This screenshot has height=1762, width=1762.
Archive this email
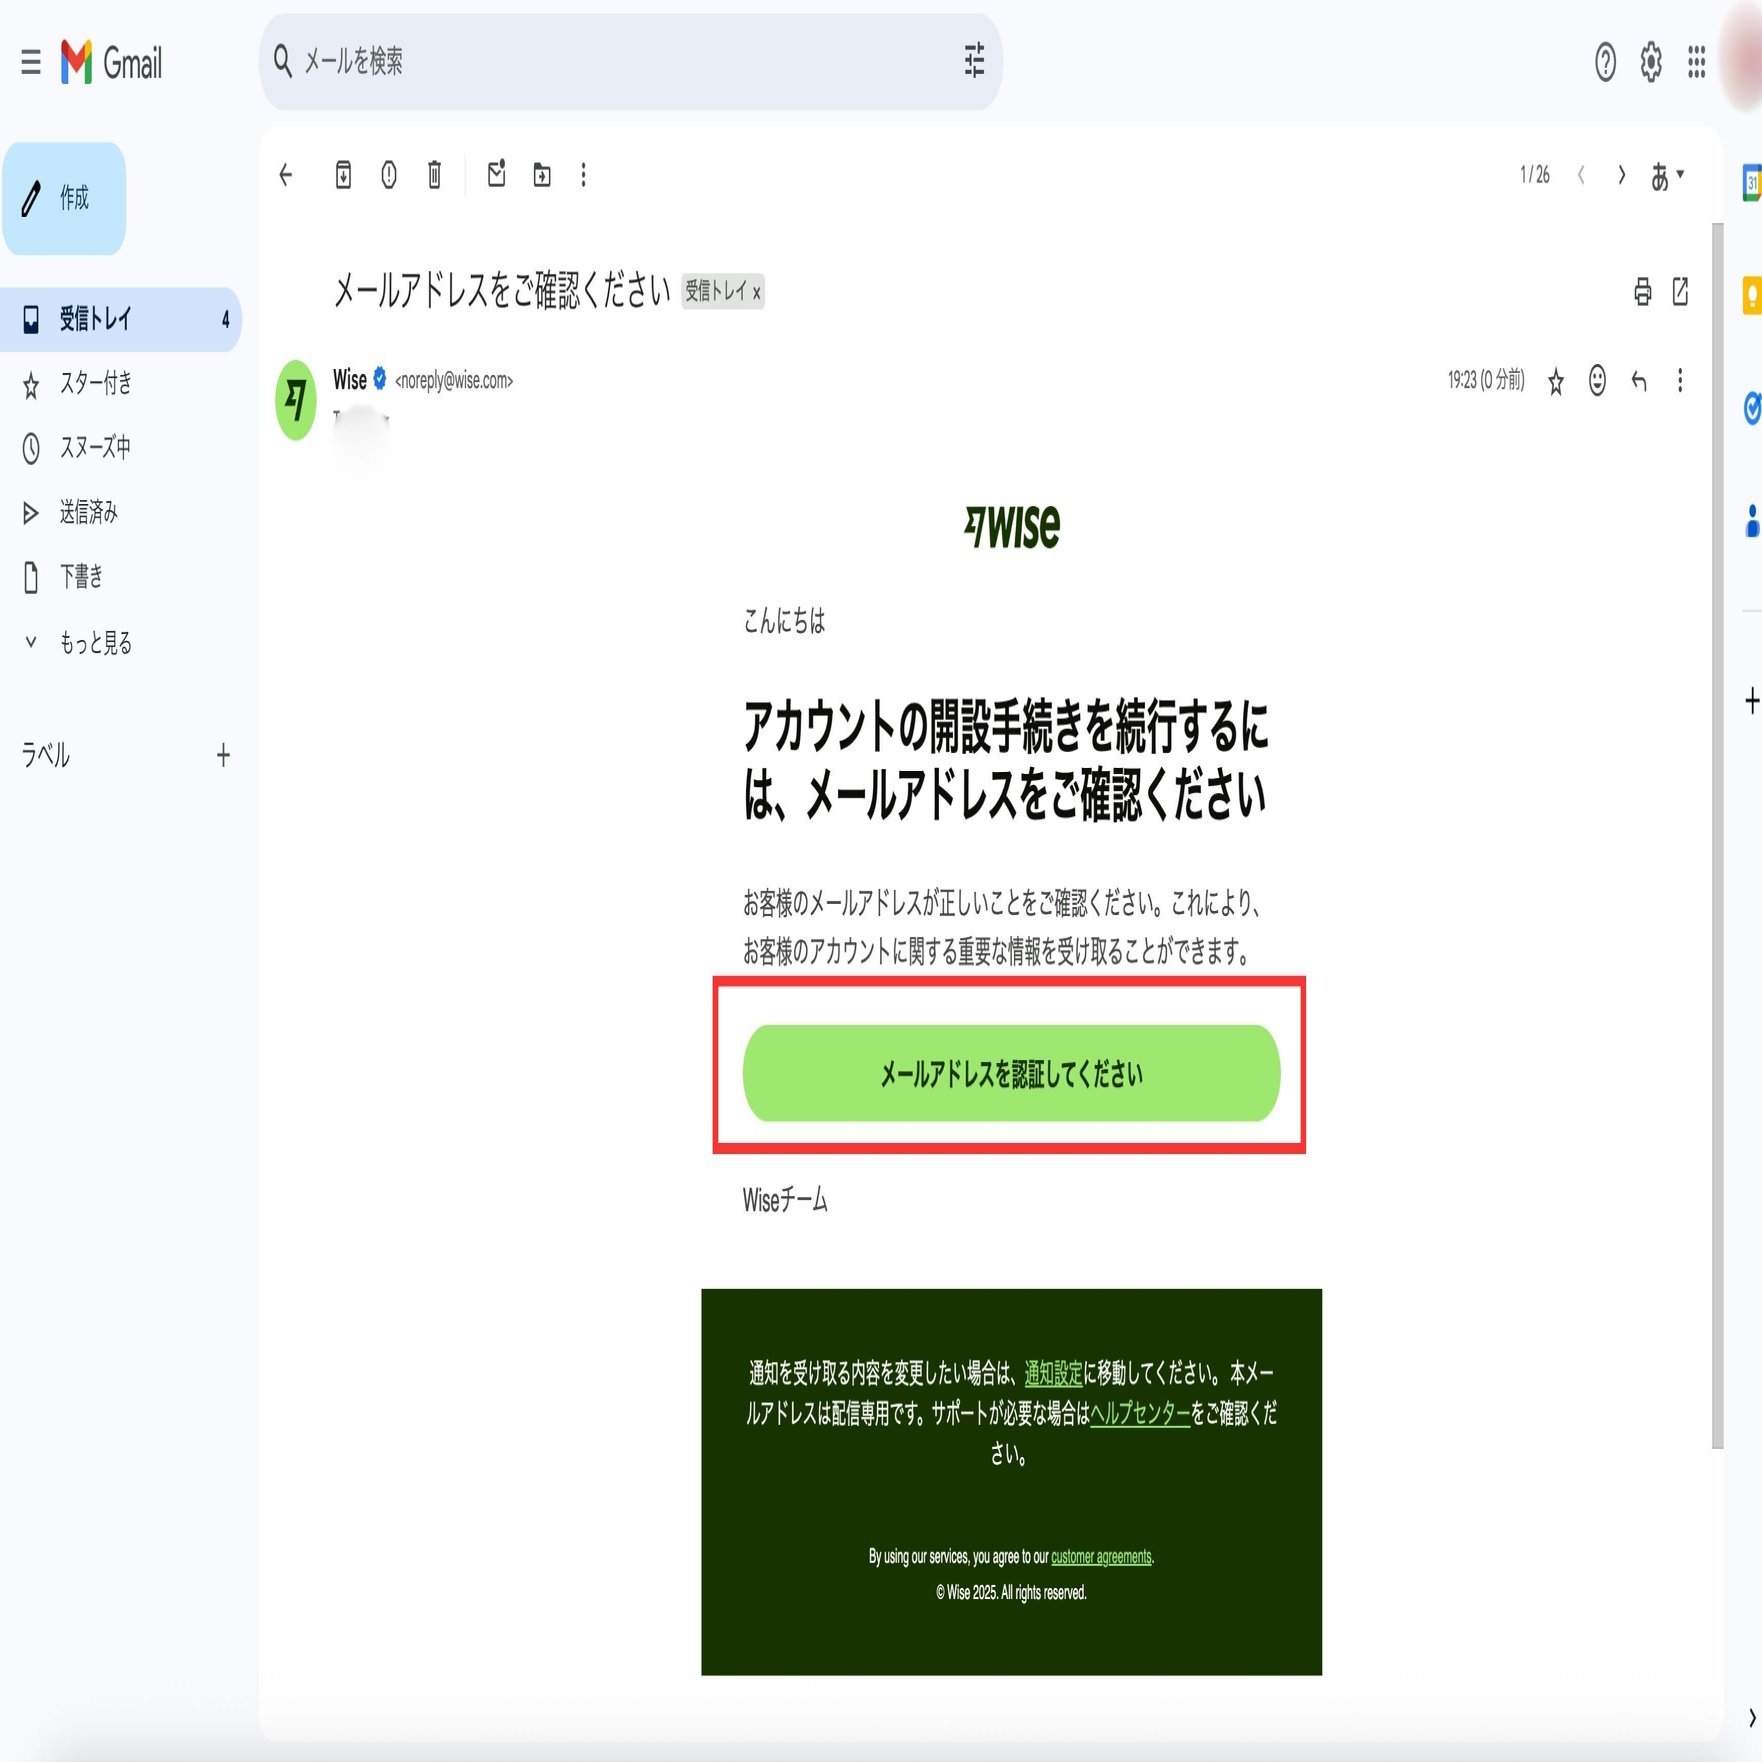(x=343, y=176)
